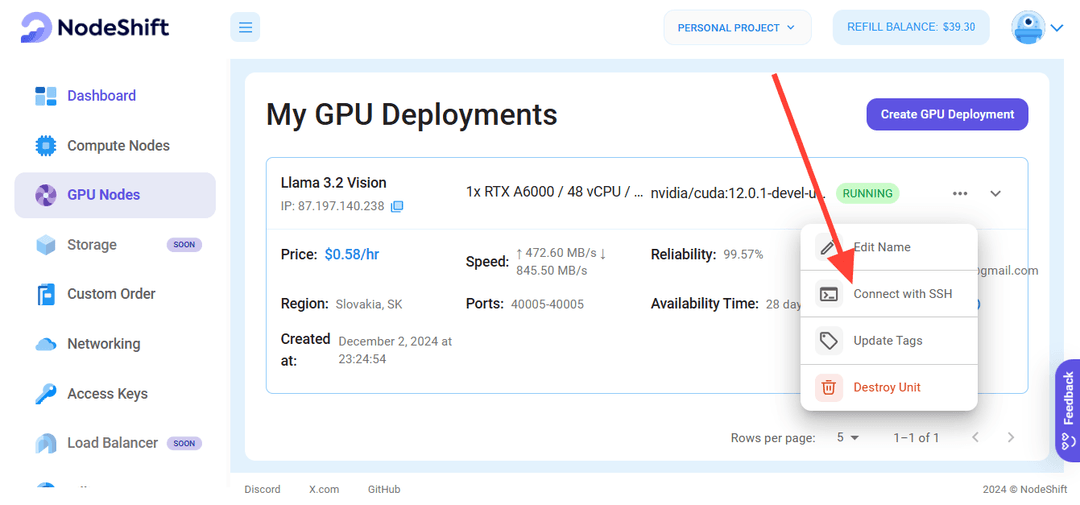
Task: Open the GitHub footer link
Action: point(384,489)
